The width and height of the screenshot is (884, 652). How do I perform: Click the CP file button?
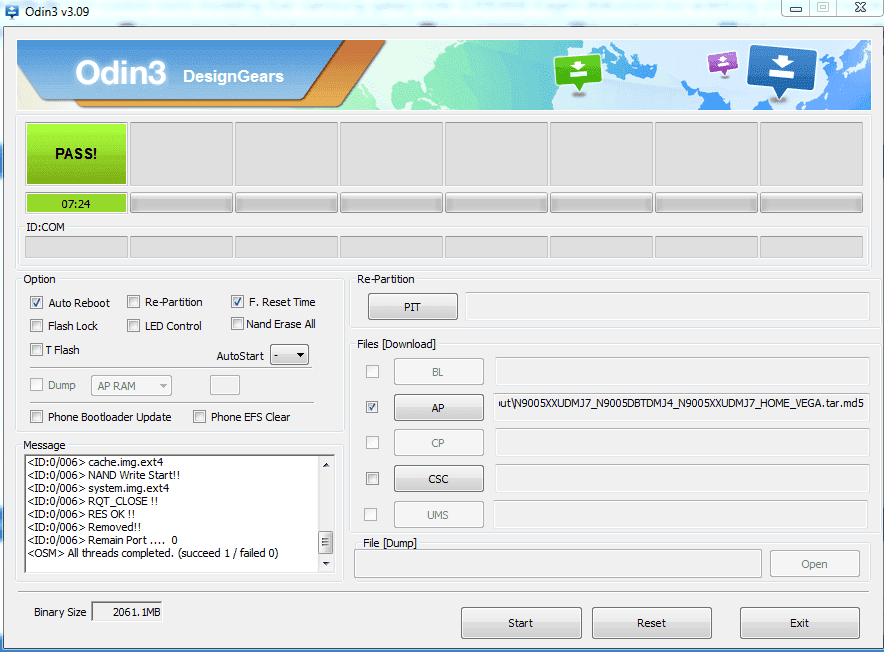click(x=439, y=443)
